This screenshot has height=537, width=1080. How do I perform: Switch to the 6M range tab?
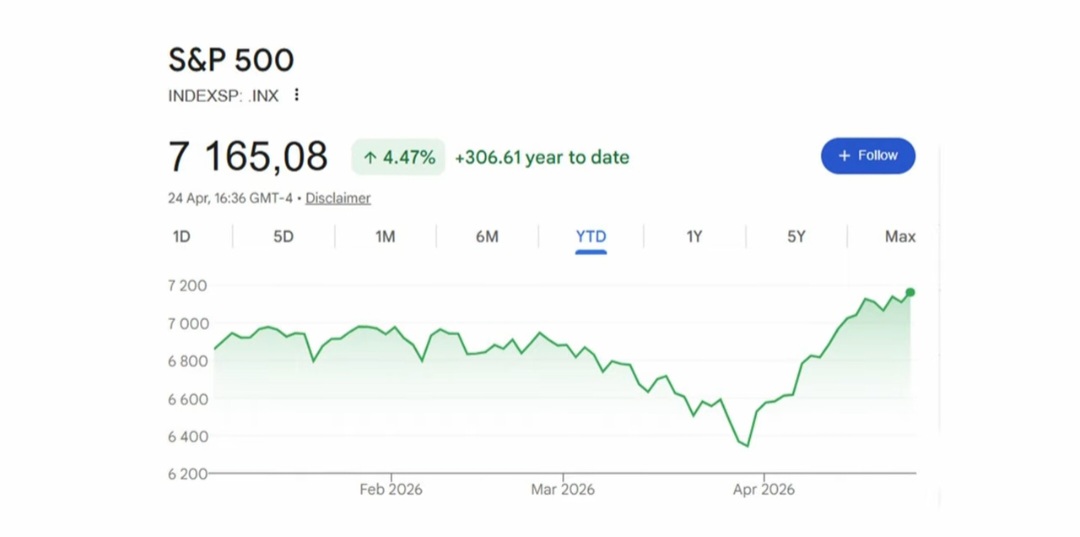pyautogui.click(x=487, y=237)
